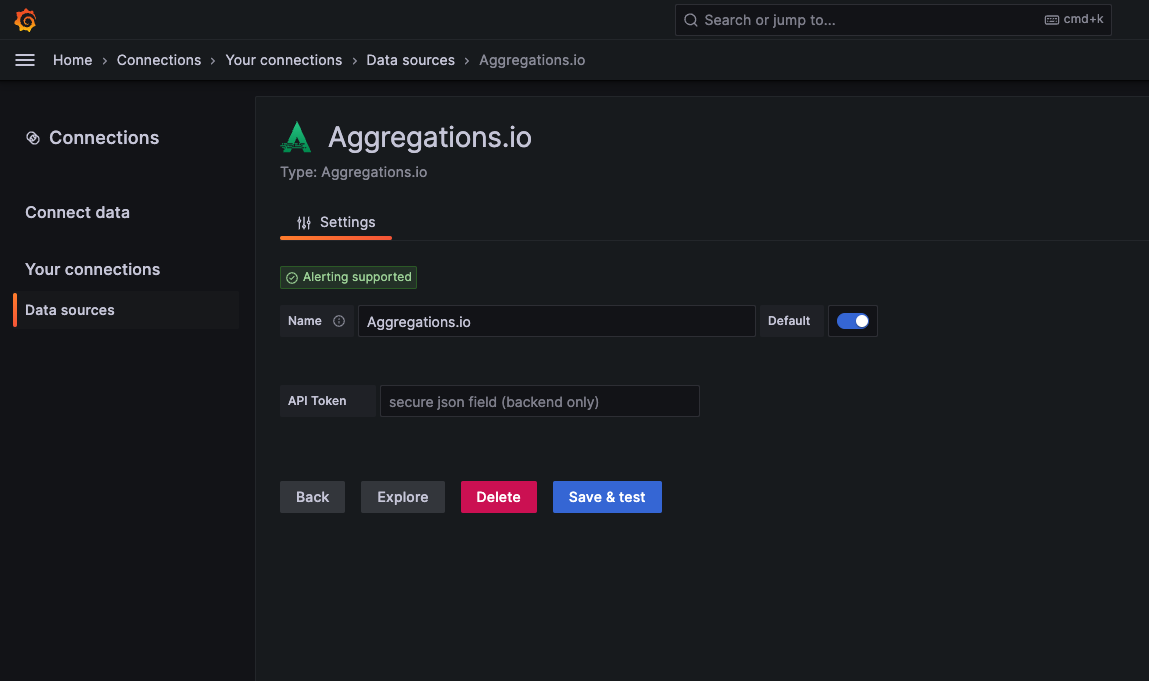Click the sliders icon on the Settings tab
The height and width of the screenshot is (681, 1149).
tap(303, 222)
